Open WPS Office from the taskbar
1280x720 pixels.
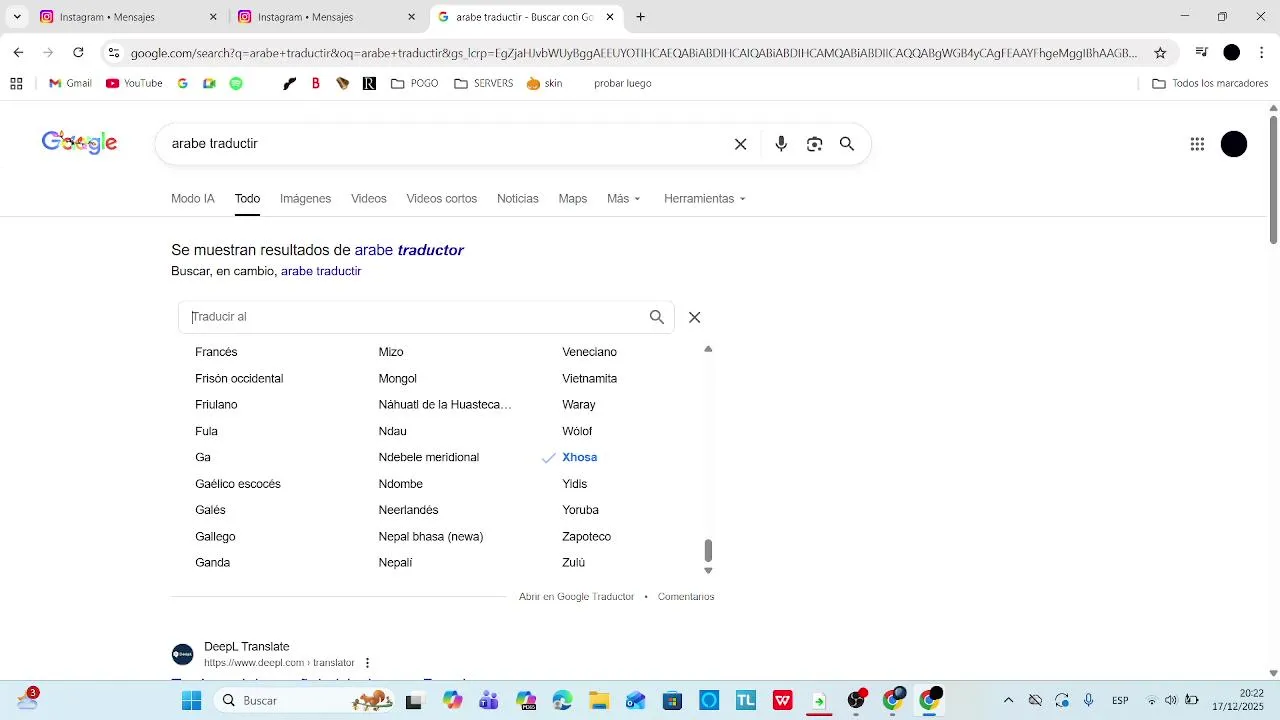point(783,700)
